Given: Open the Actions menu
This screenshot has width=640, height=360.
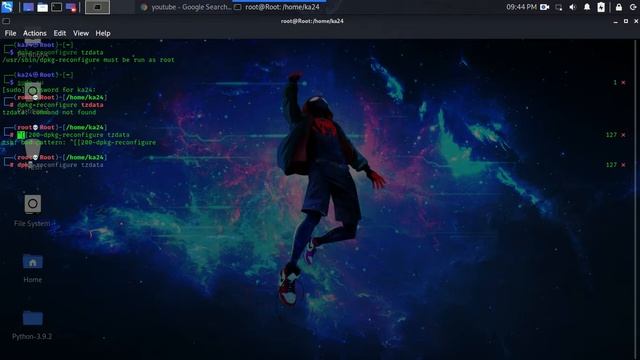Looking at the screenshot, I should 35,33.
